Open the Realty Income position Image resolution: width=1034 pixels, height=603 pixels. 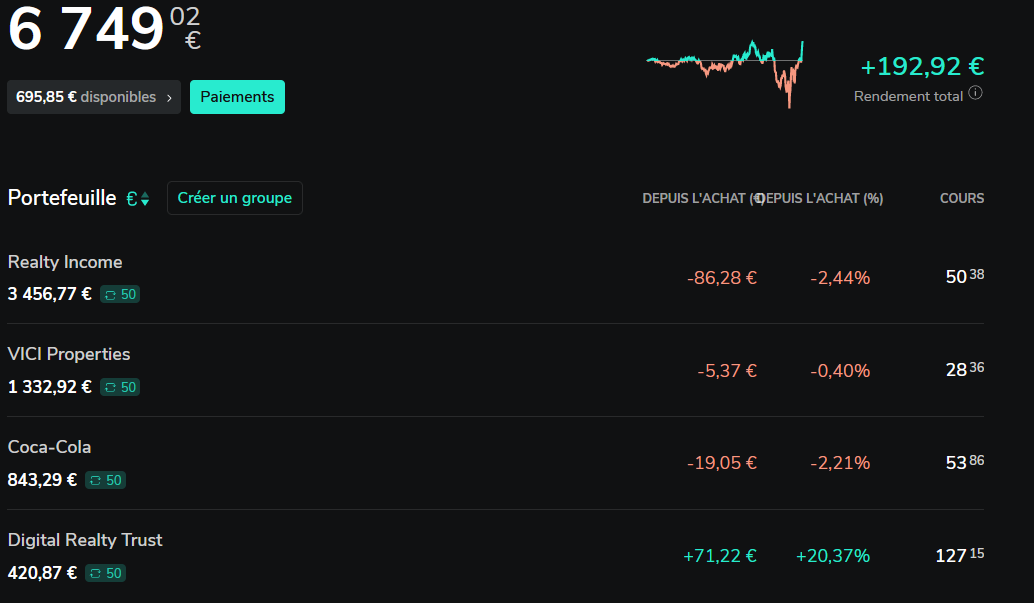coord(495,278)
